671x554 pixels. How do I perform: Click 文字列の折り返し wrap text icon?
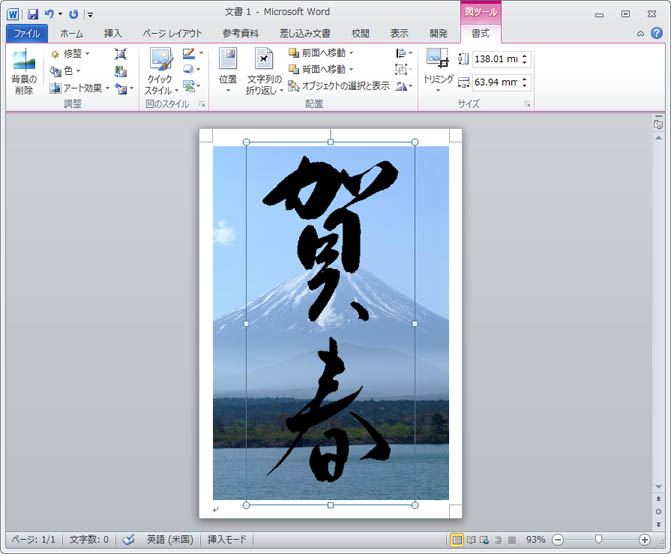[264, 72]
